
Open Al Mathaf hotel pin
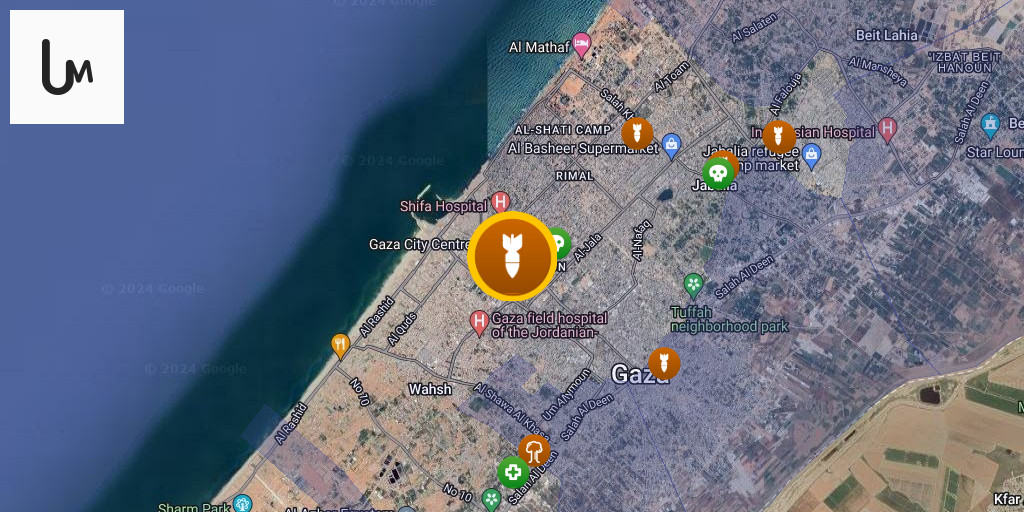click(581, 45)
